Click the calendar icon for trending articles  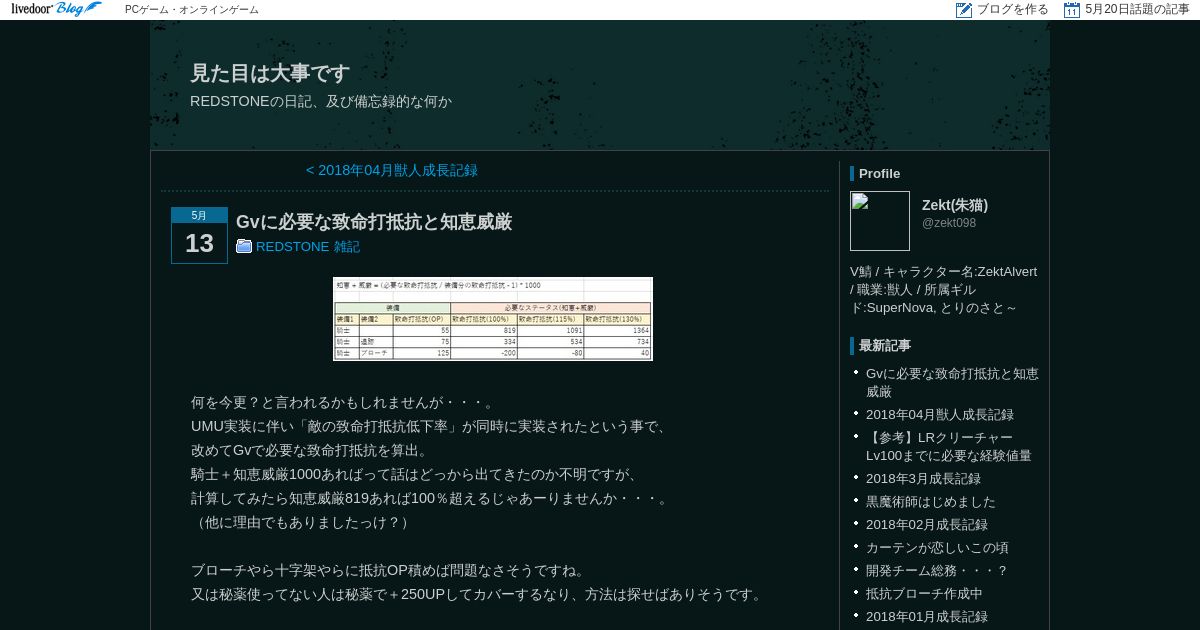point(1072,10)
